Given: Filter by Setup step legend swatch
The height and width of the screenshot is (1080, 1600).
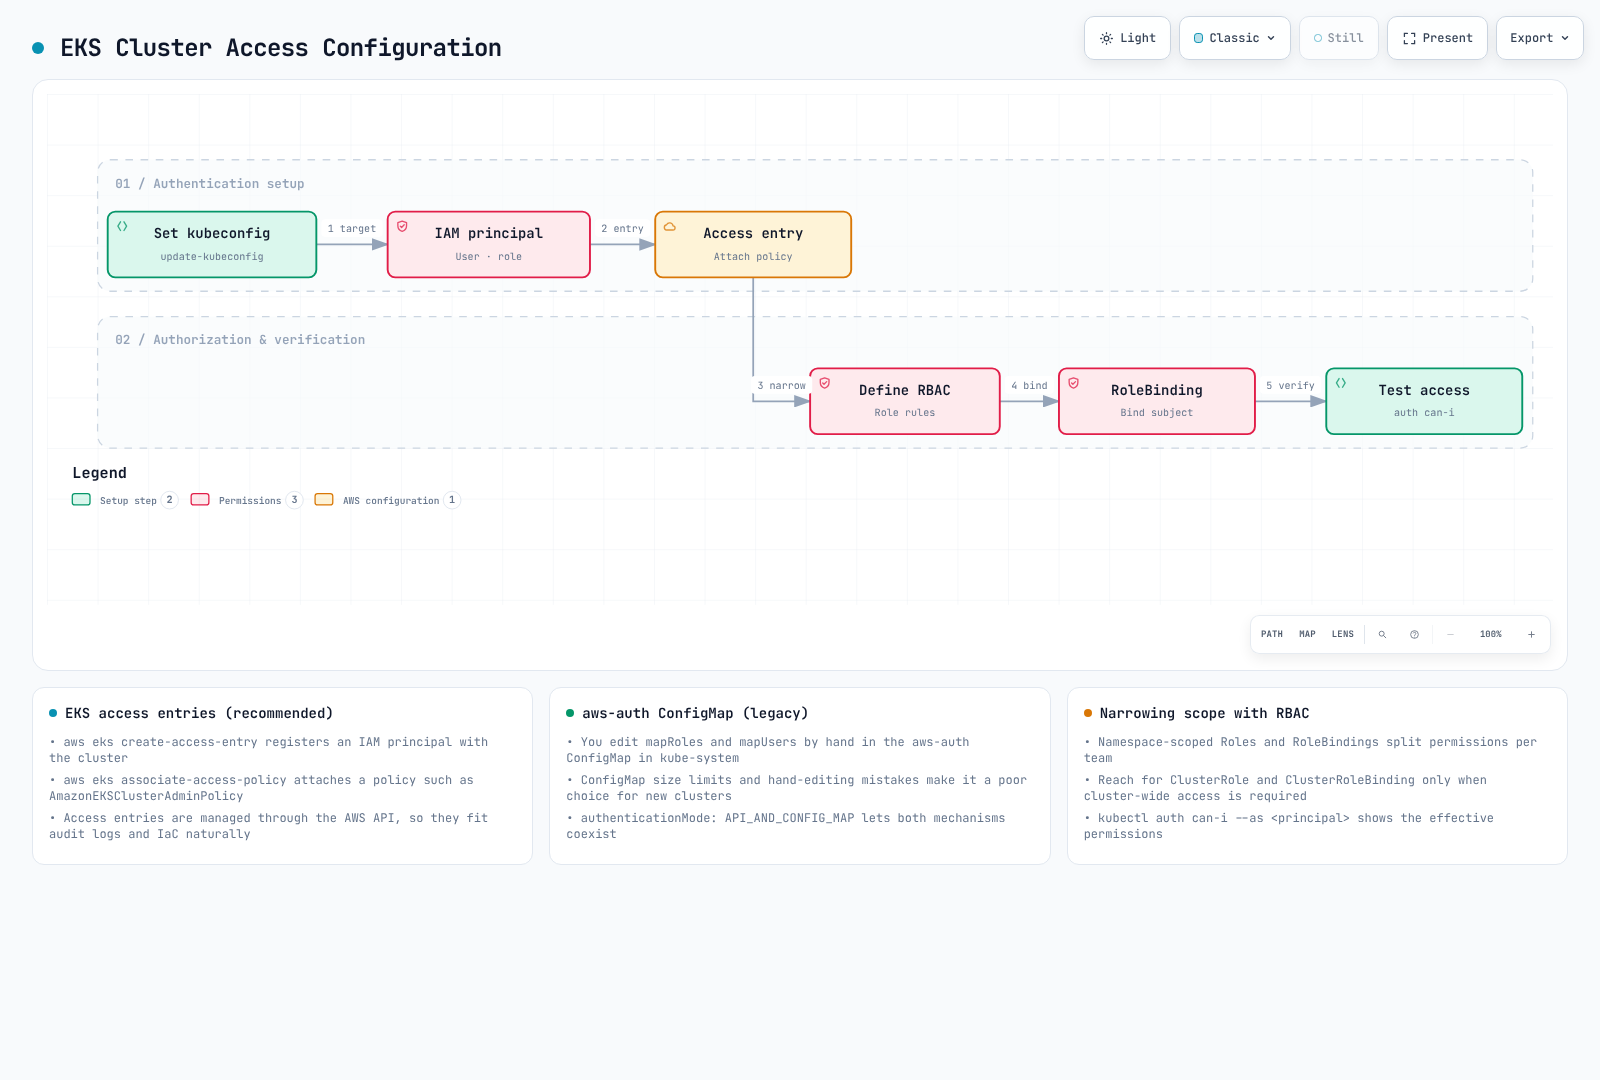Looking at the screenshot, I should tap(81, 500).
